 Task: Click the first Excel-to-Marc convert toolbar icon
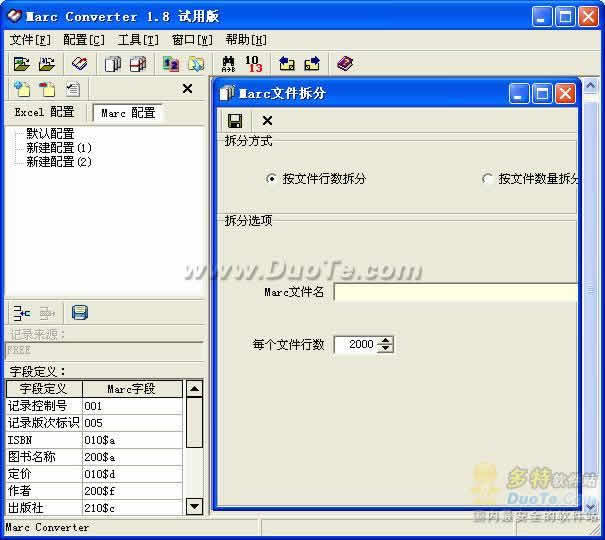[x=22, y=64]
